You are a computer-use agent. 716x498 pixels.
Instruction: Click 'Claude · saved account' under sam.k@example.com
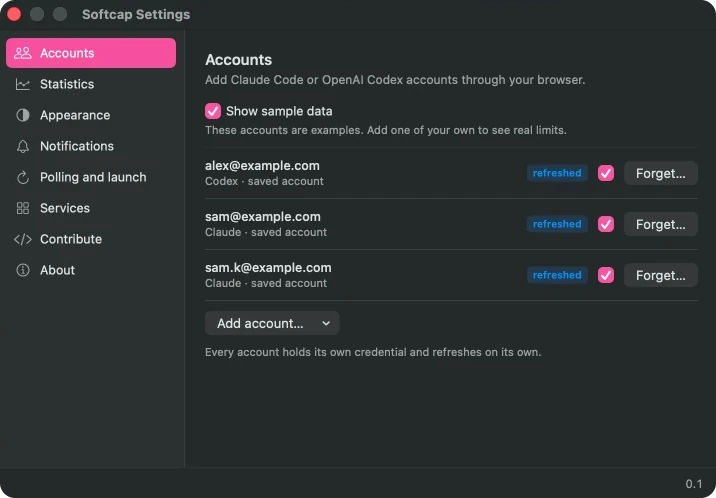266,283
